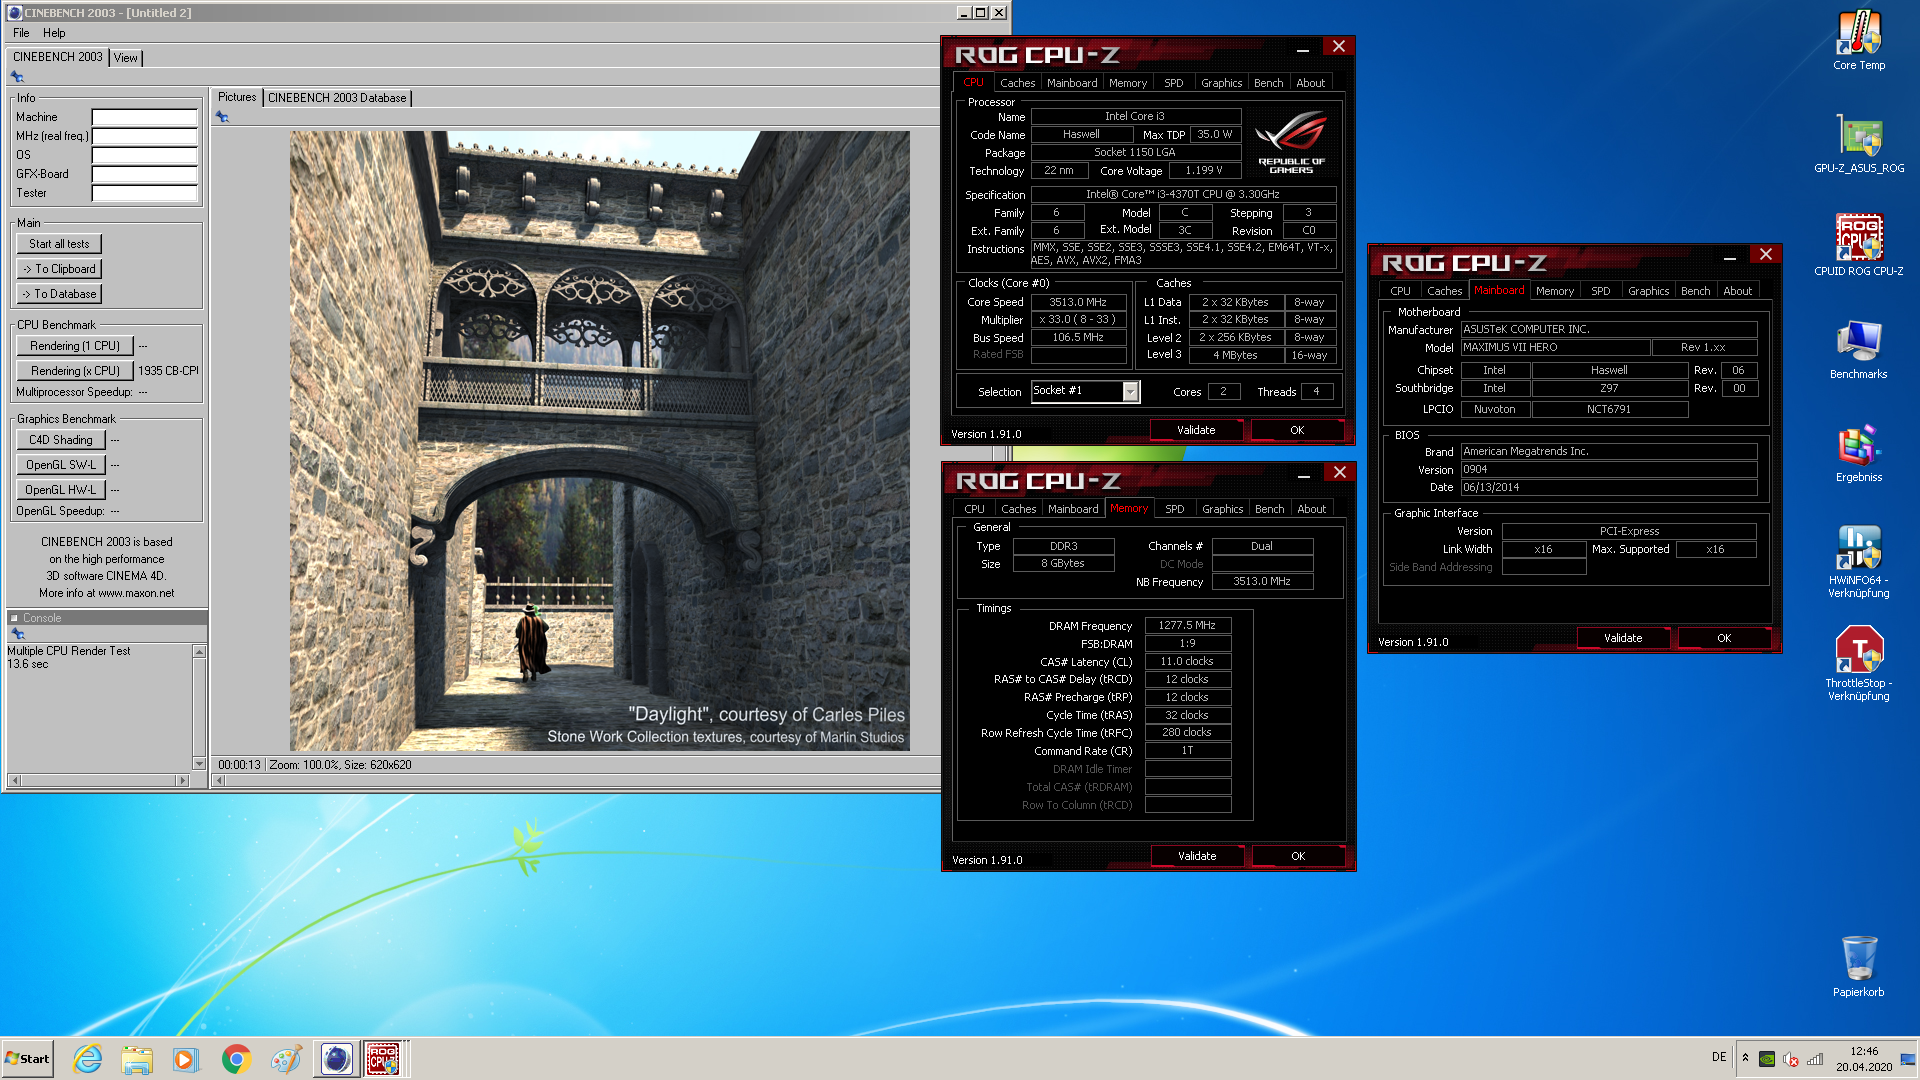The image size is (1920, 1080).
Task: Open Papierkorb recycle bin icon
Action: point(1858,966)
